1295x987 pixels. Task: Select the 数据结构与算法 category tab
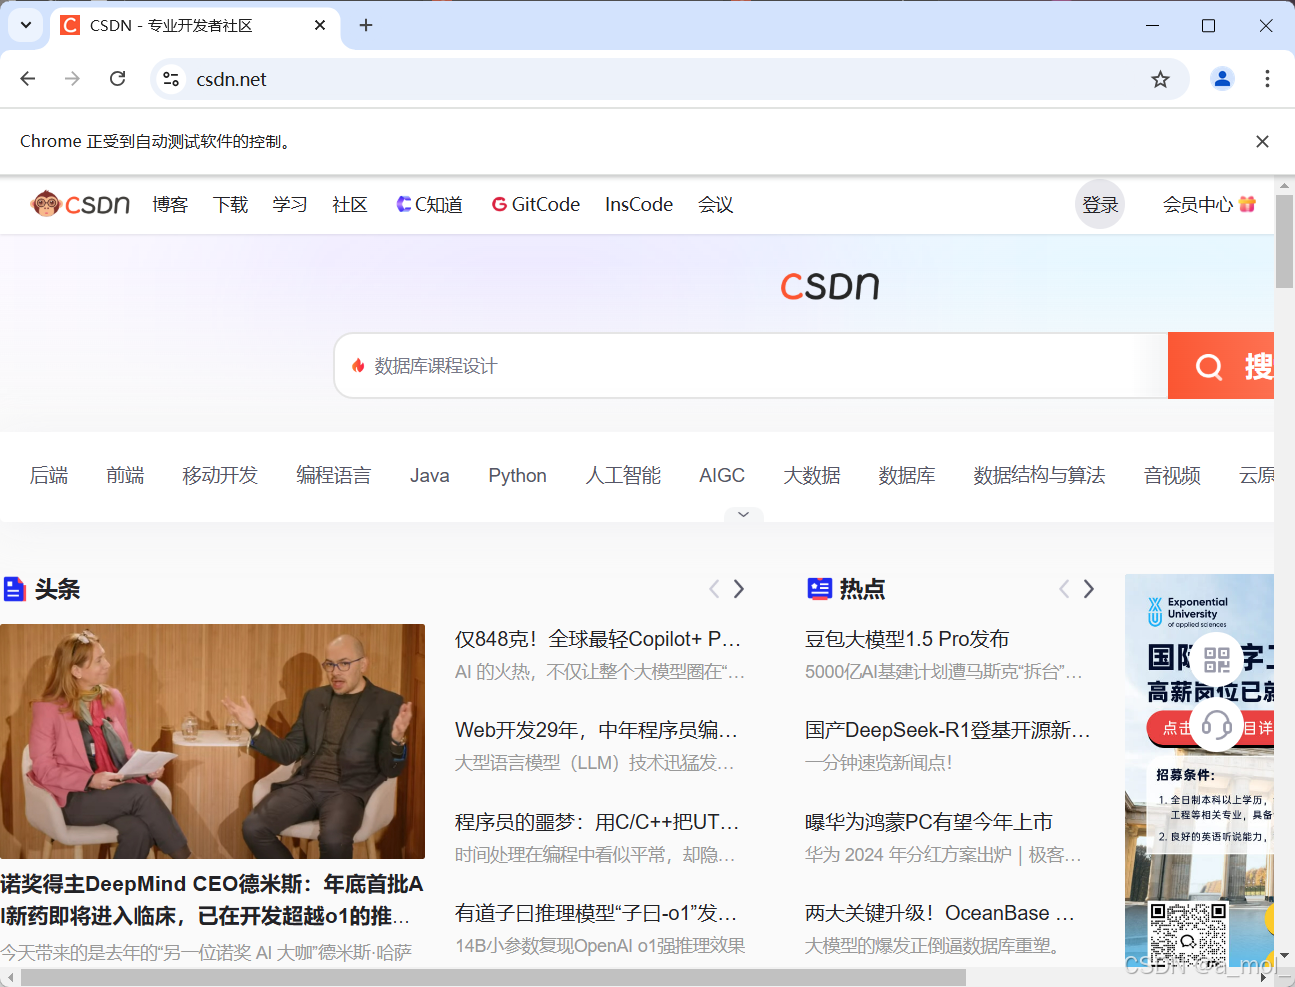pos(1040,475)
